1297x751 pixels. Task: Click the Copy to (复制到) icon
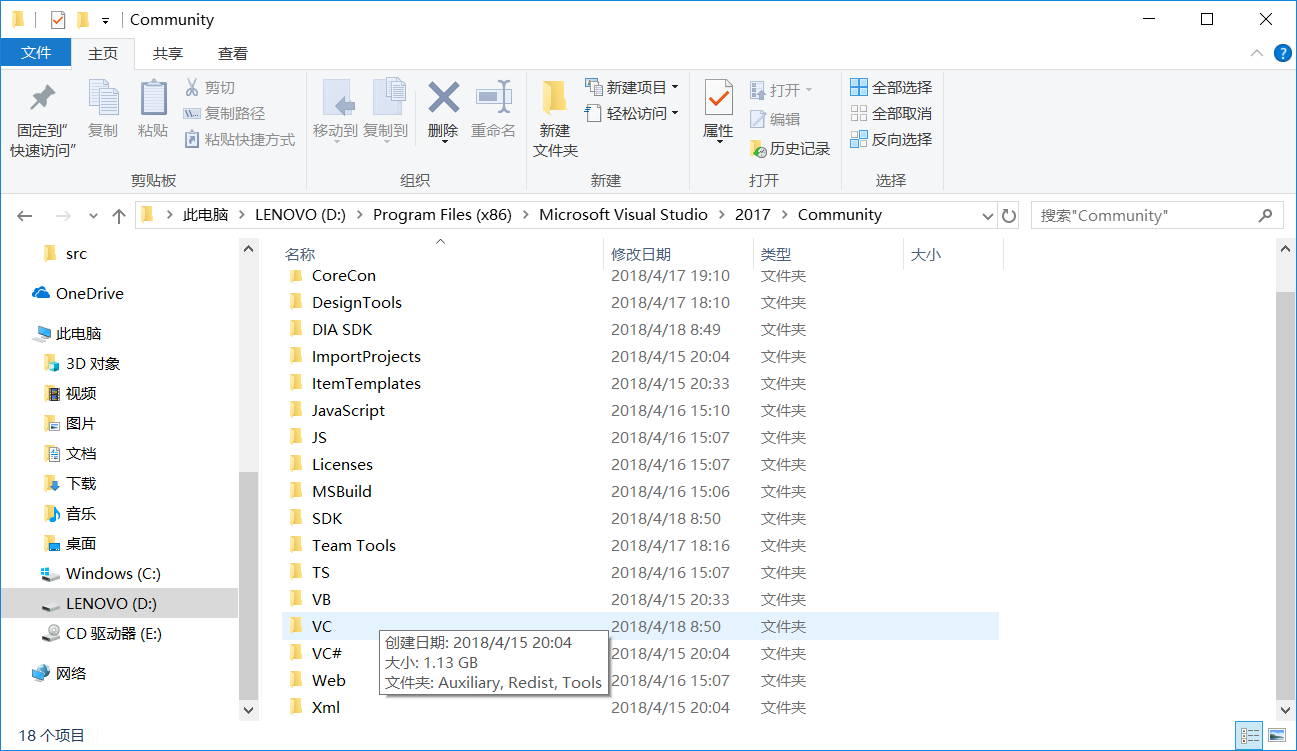(387, 98)
